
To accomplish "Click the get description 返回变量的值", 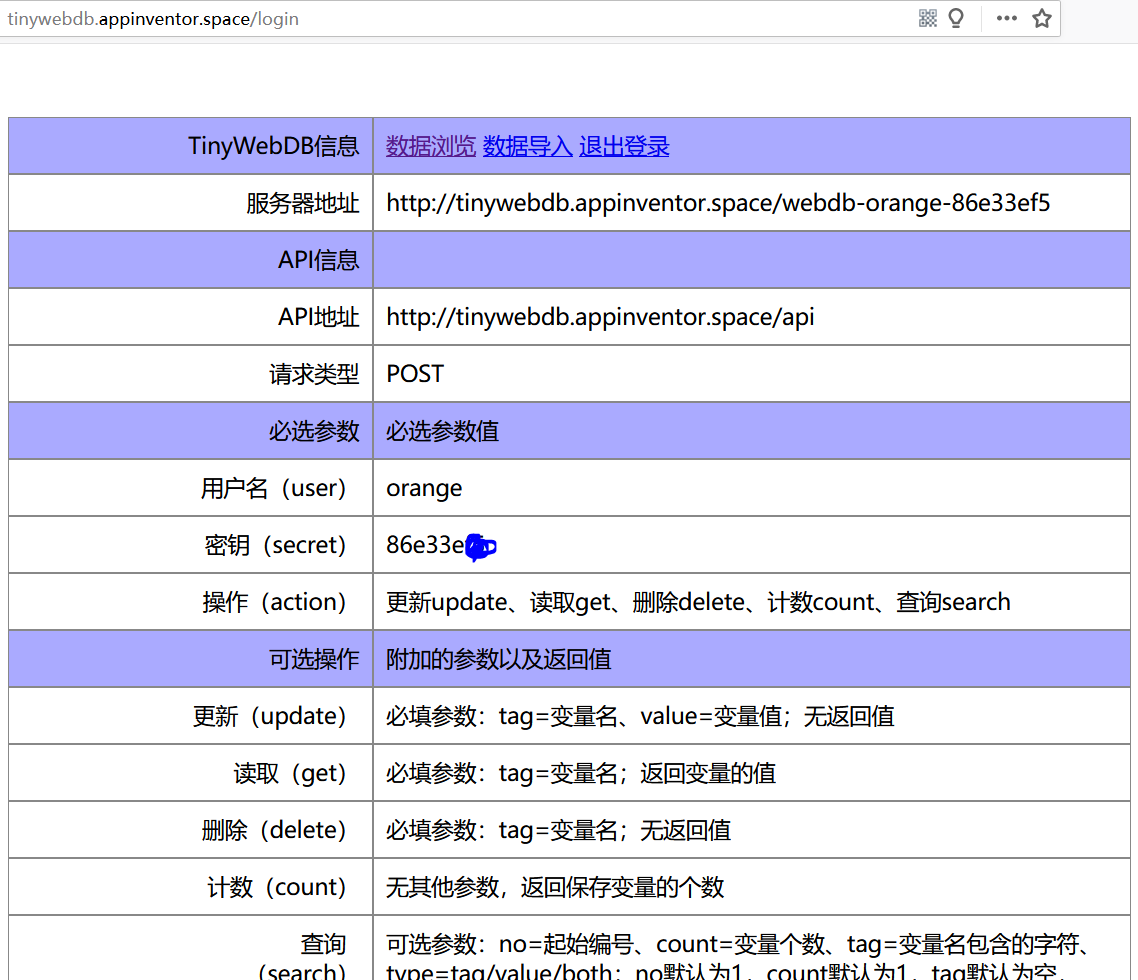I will click(581, 774).
